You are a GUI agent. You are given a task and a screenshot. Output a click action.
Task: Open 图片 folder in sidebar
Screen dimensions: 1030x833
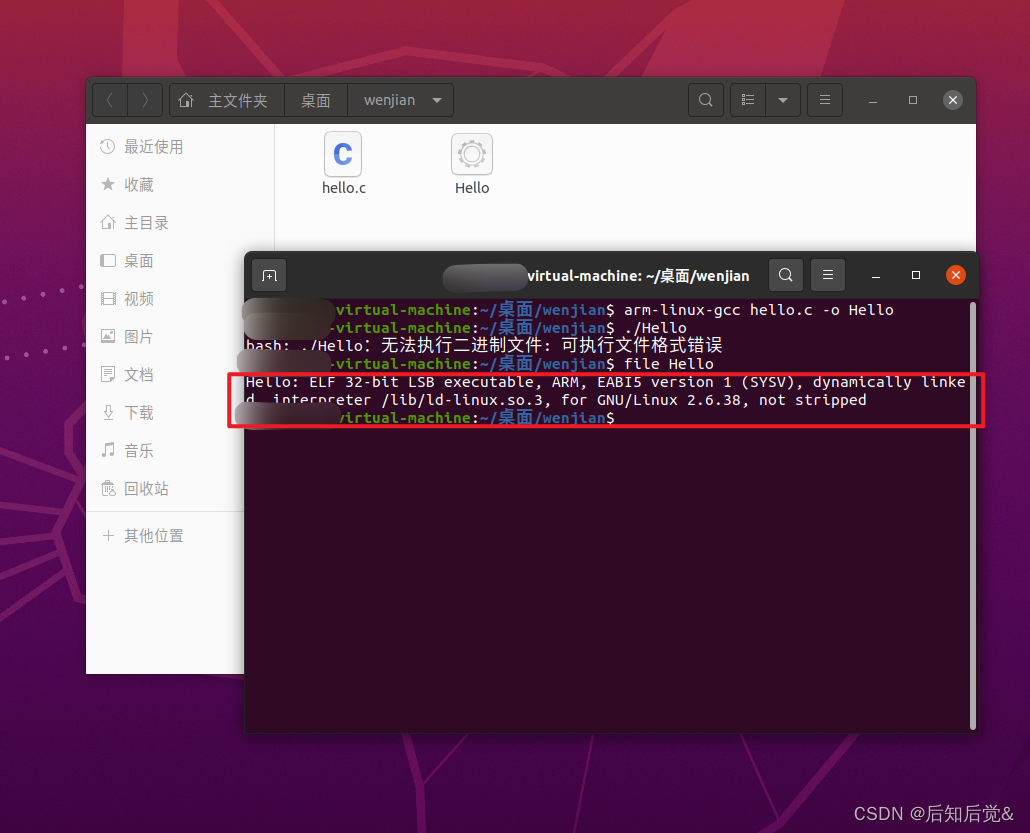coord(166,337)
